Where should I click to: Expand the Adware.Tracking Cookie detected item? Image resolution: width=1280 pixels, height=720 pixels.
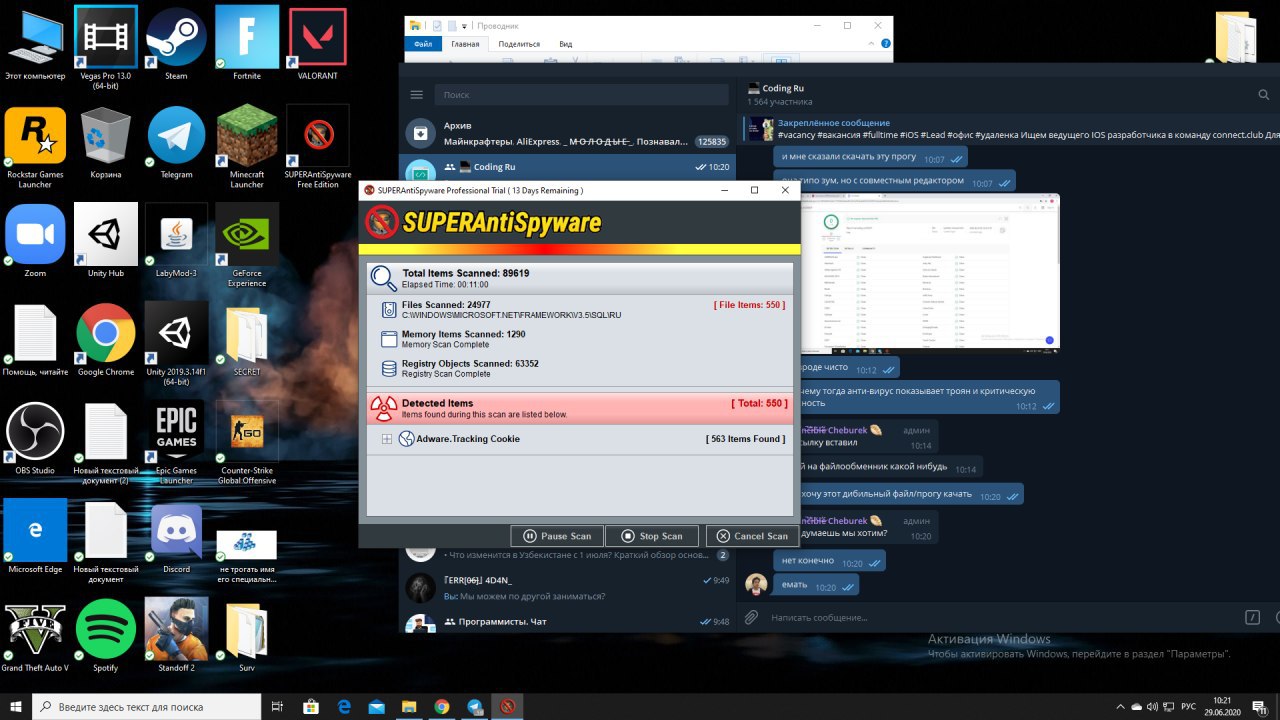pos(387,439)
